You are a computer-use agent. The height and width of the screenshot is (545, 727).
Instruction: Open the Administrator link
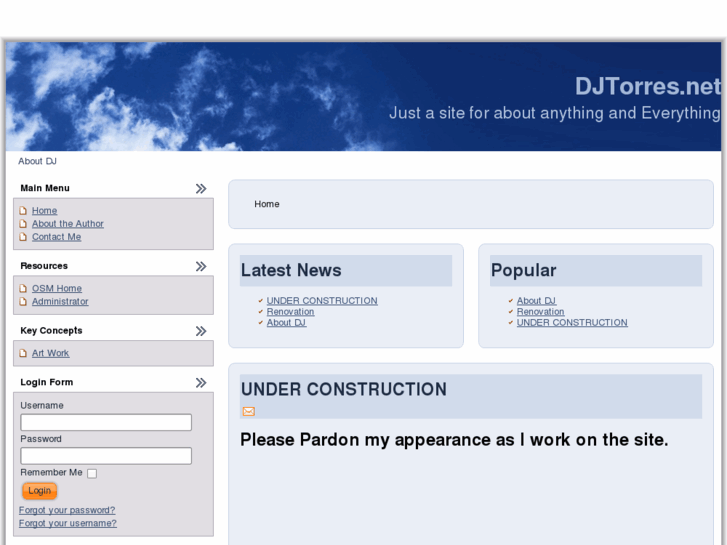tap(60, 301)
